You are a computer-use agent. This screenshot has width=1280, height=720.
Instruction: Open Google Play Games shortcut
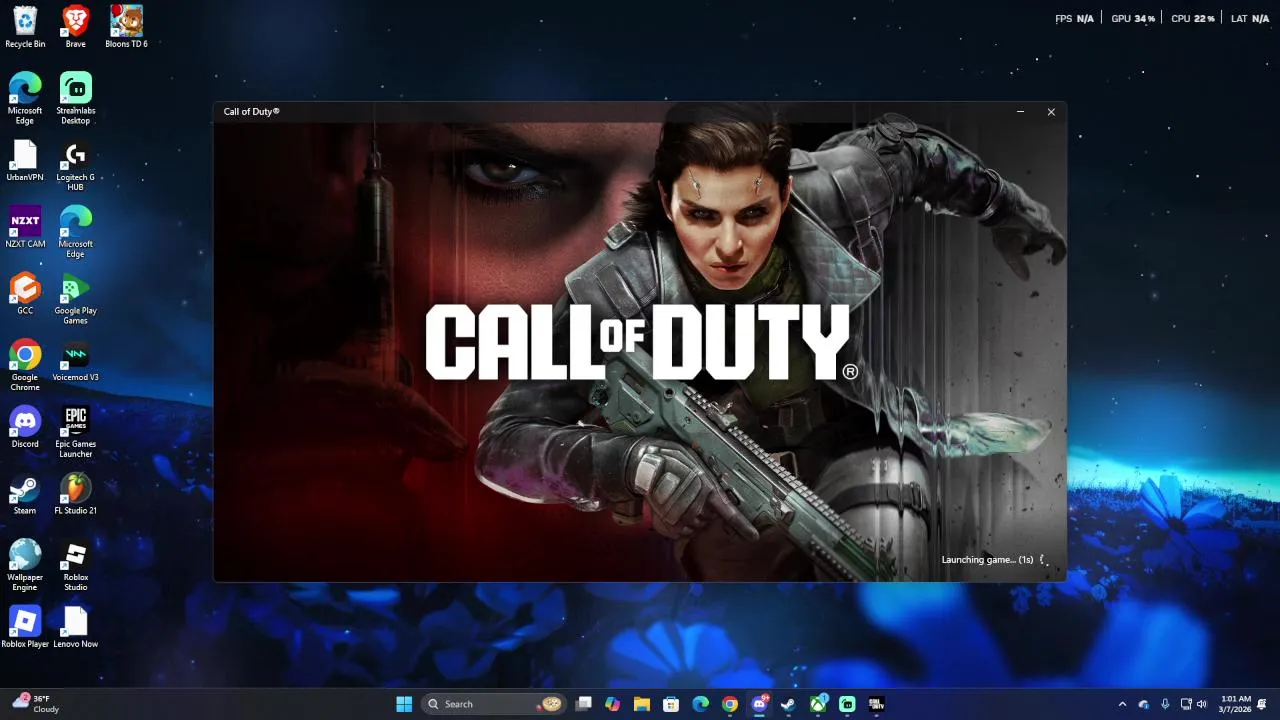click(76, 298)
